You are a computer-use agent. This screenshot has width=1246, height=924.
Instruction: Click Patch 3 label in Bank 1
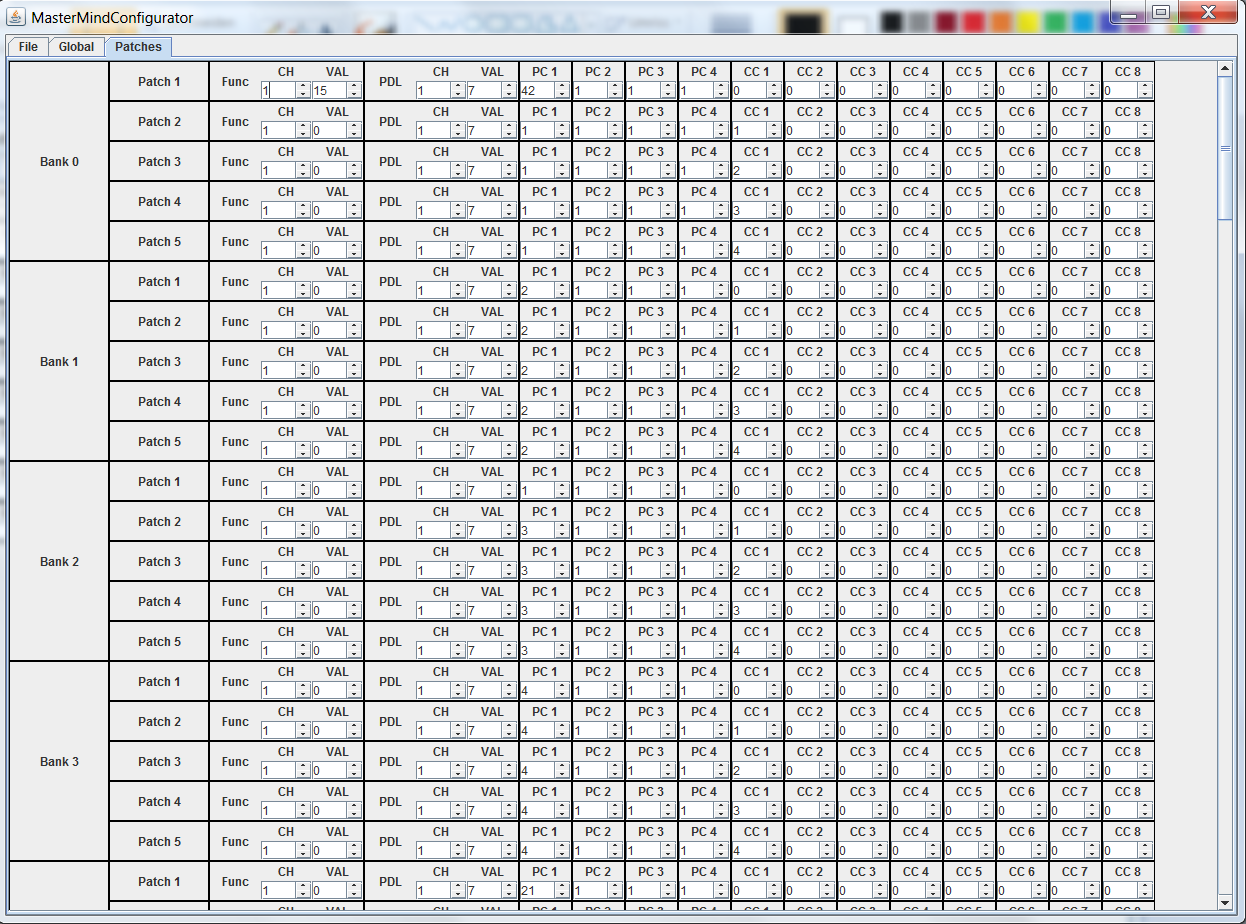tap(159, 362)
